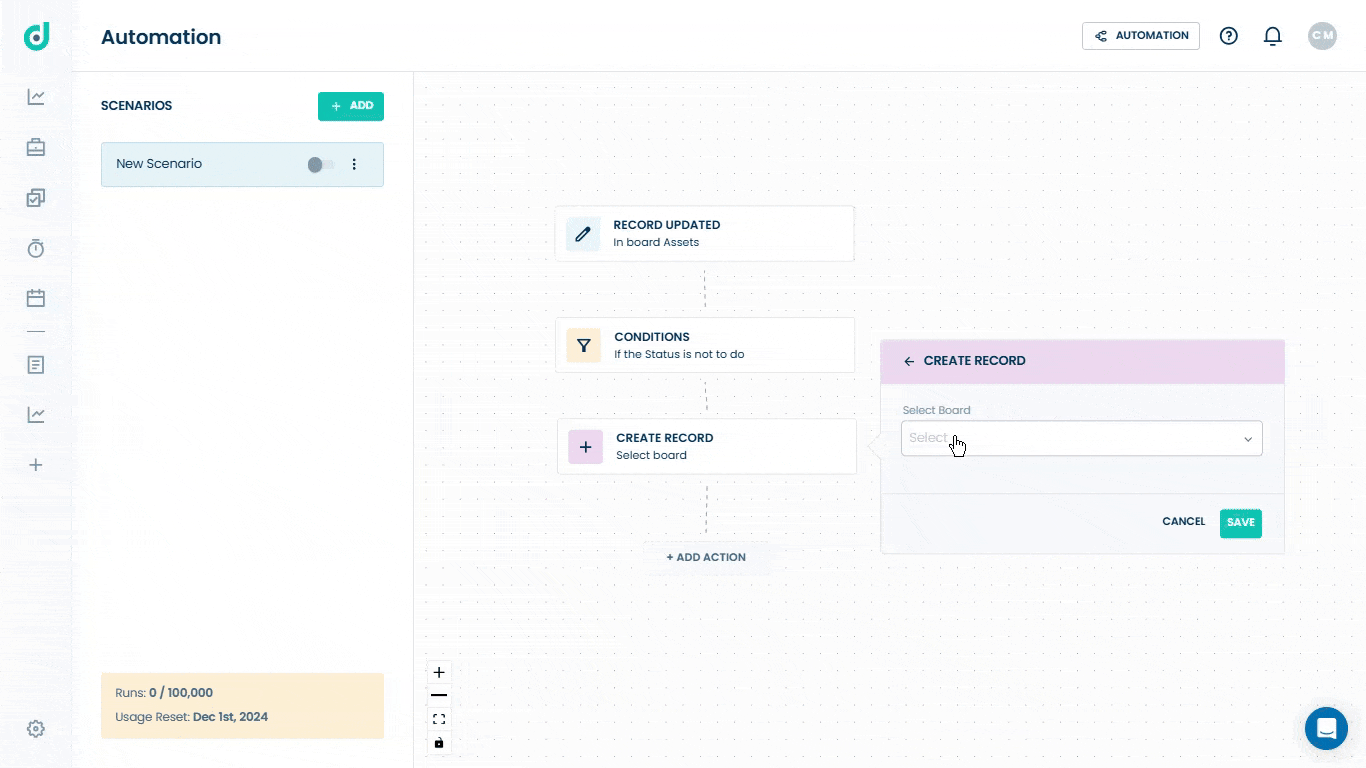Screen dimensions: 1366x768
Task: Click the Usage Reset Dec 1st, 2024 text
Action: pyautogui.click(x=192, y=717)
